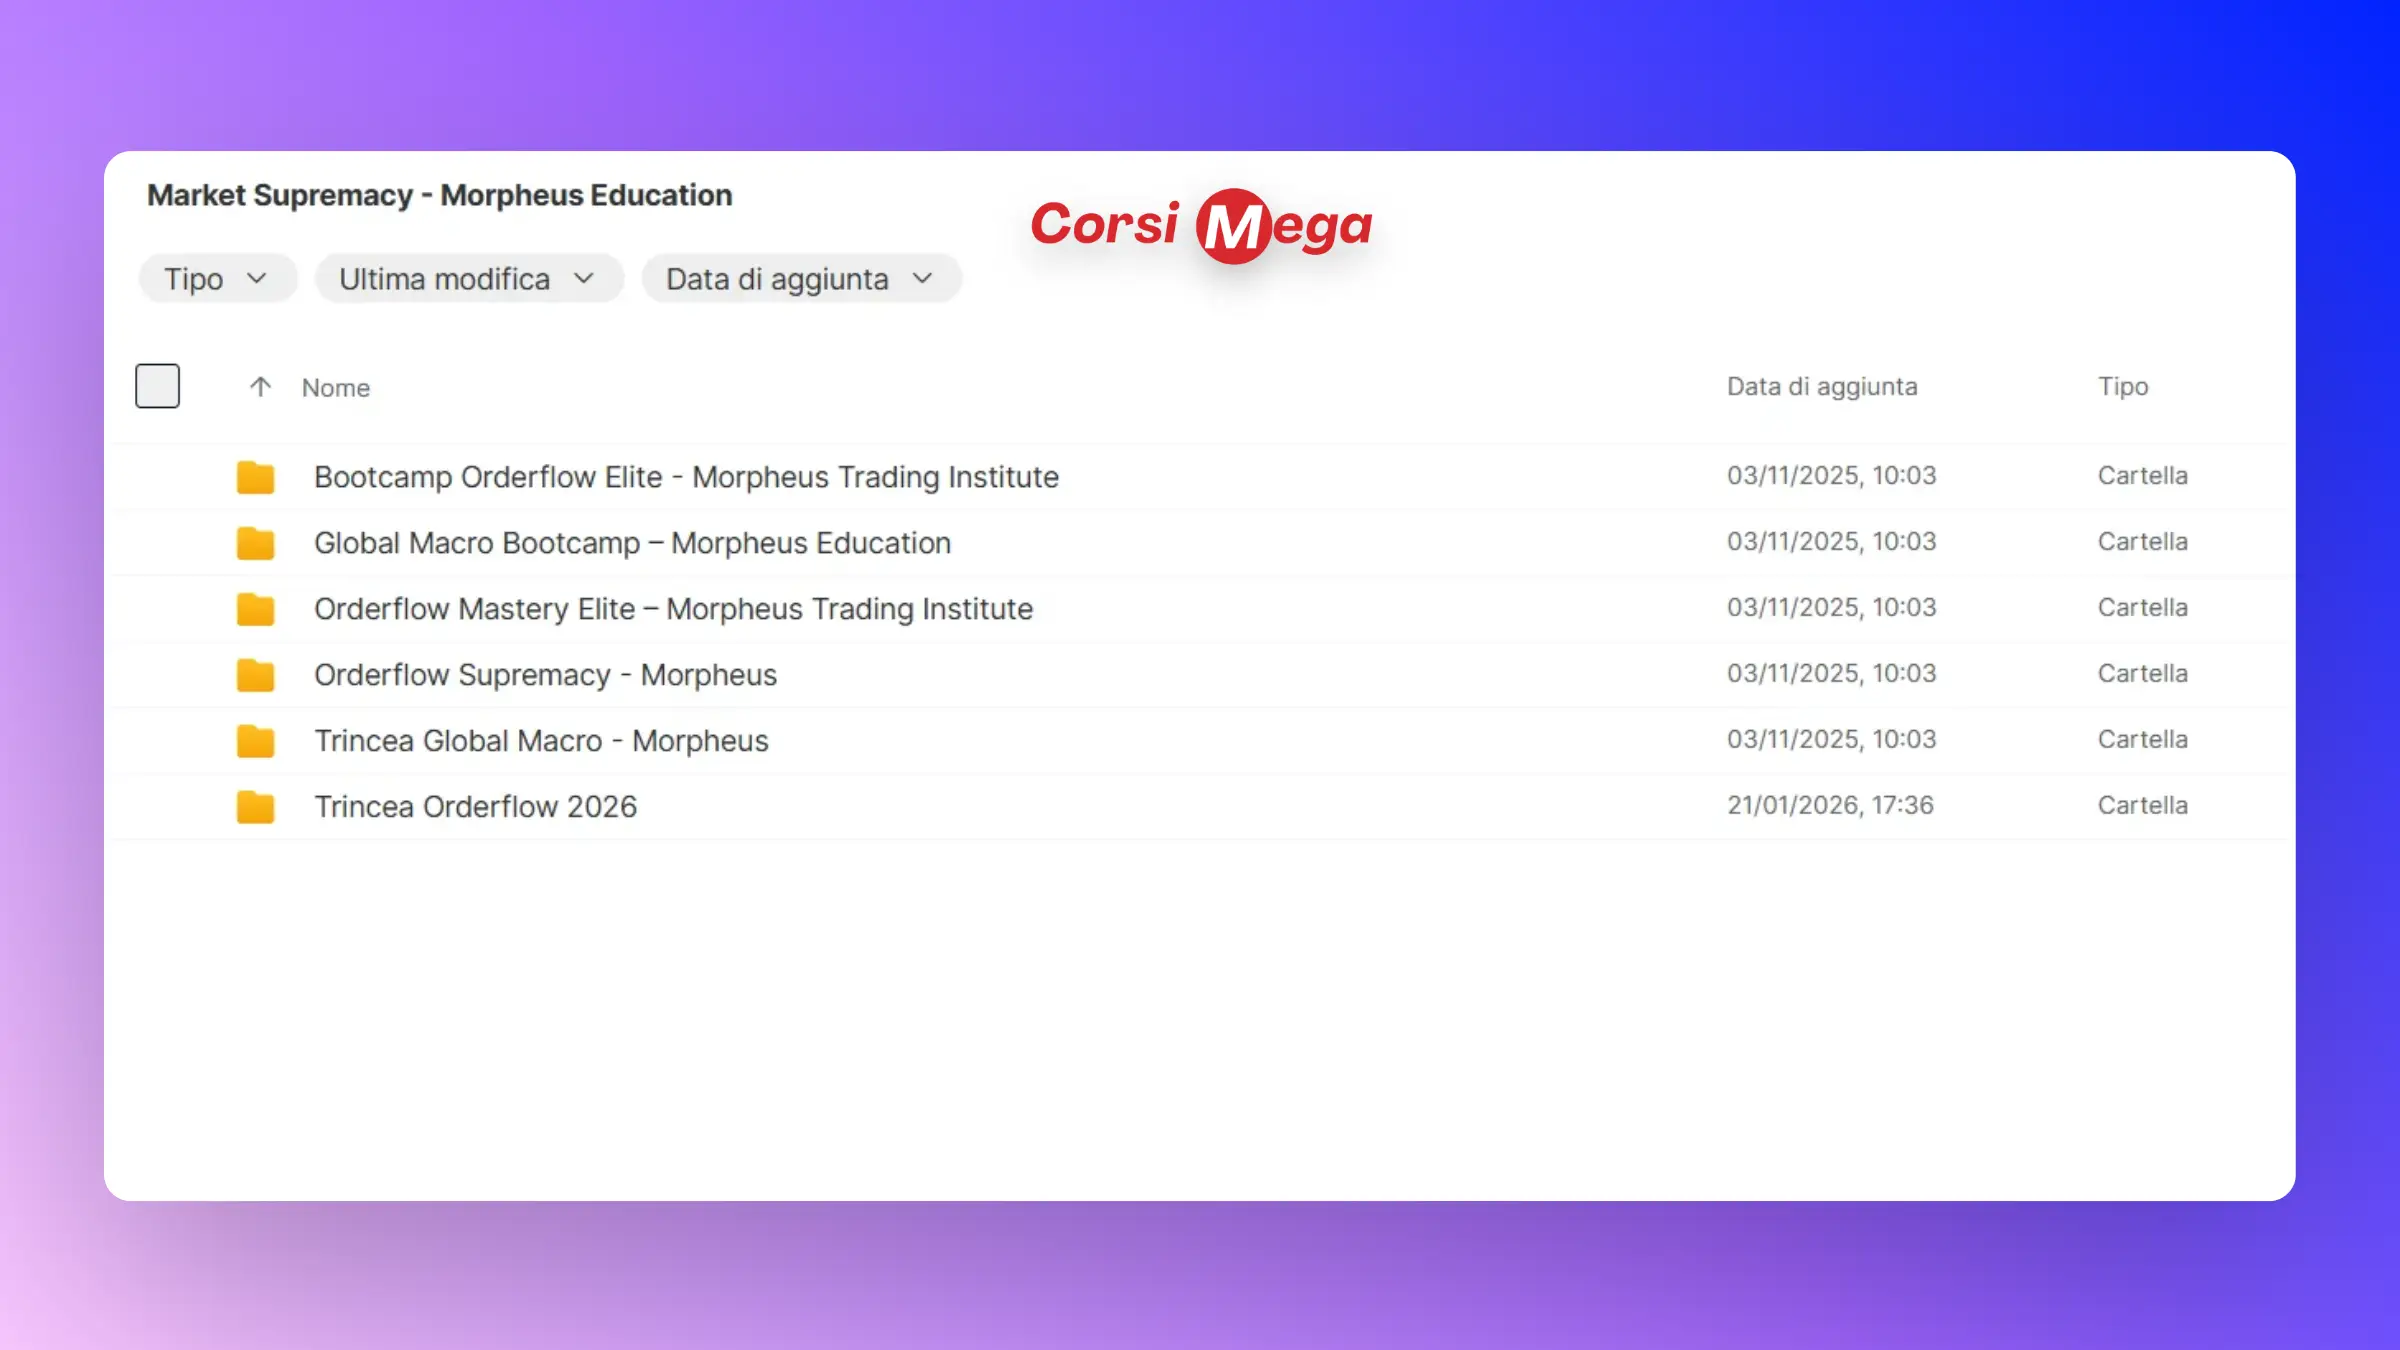Click the sort arrow next to Nome

[260, 387]
